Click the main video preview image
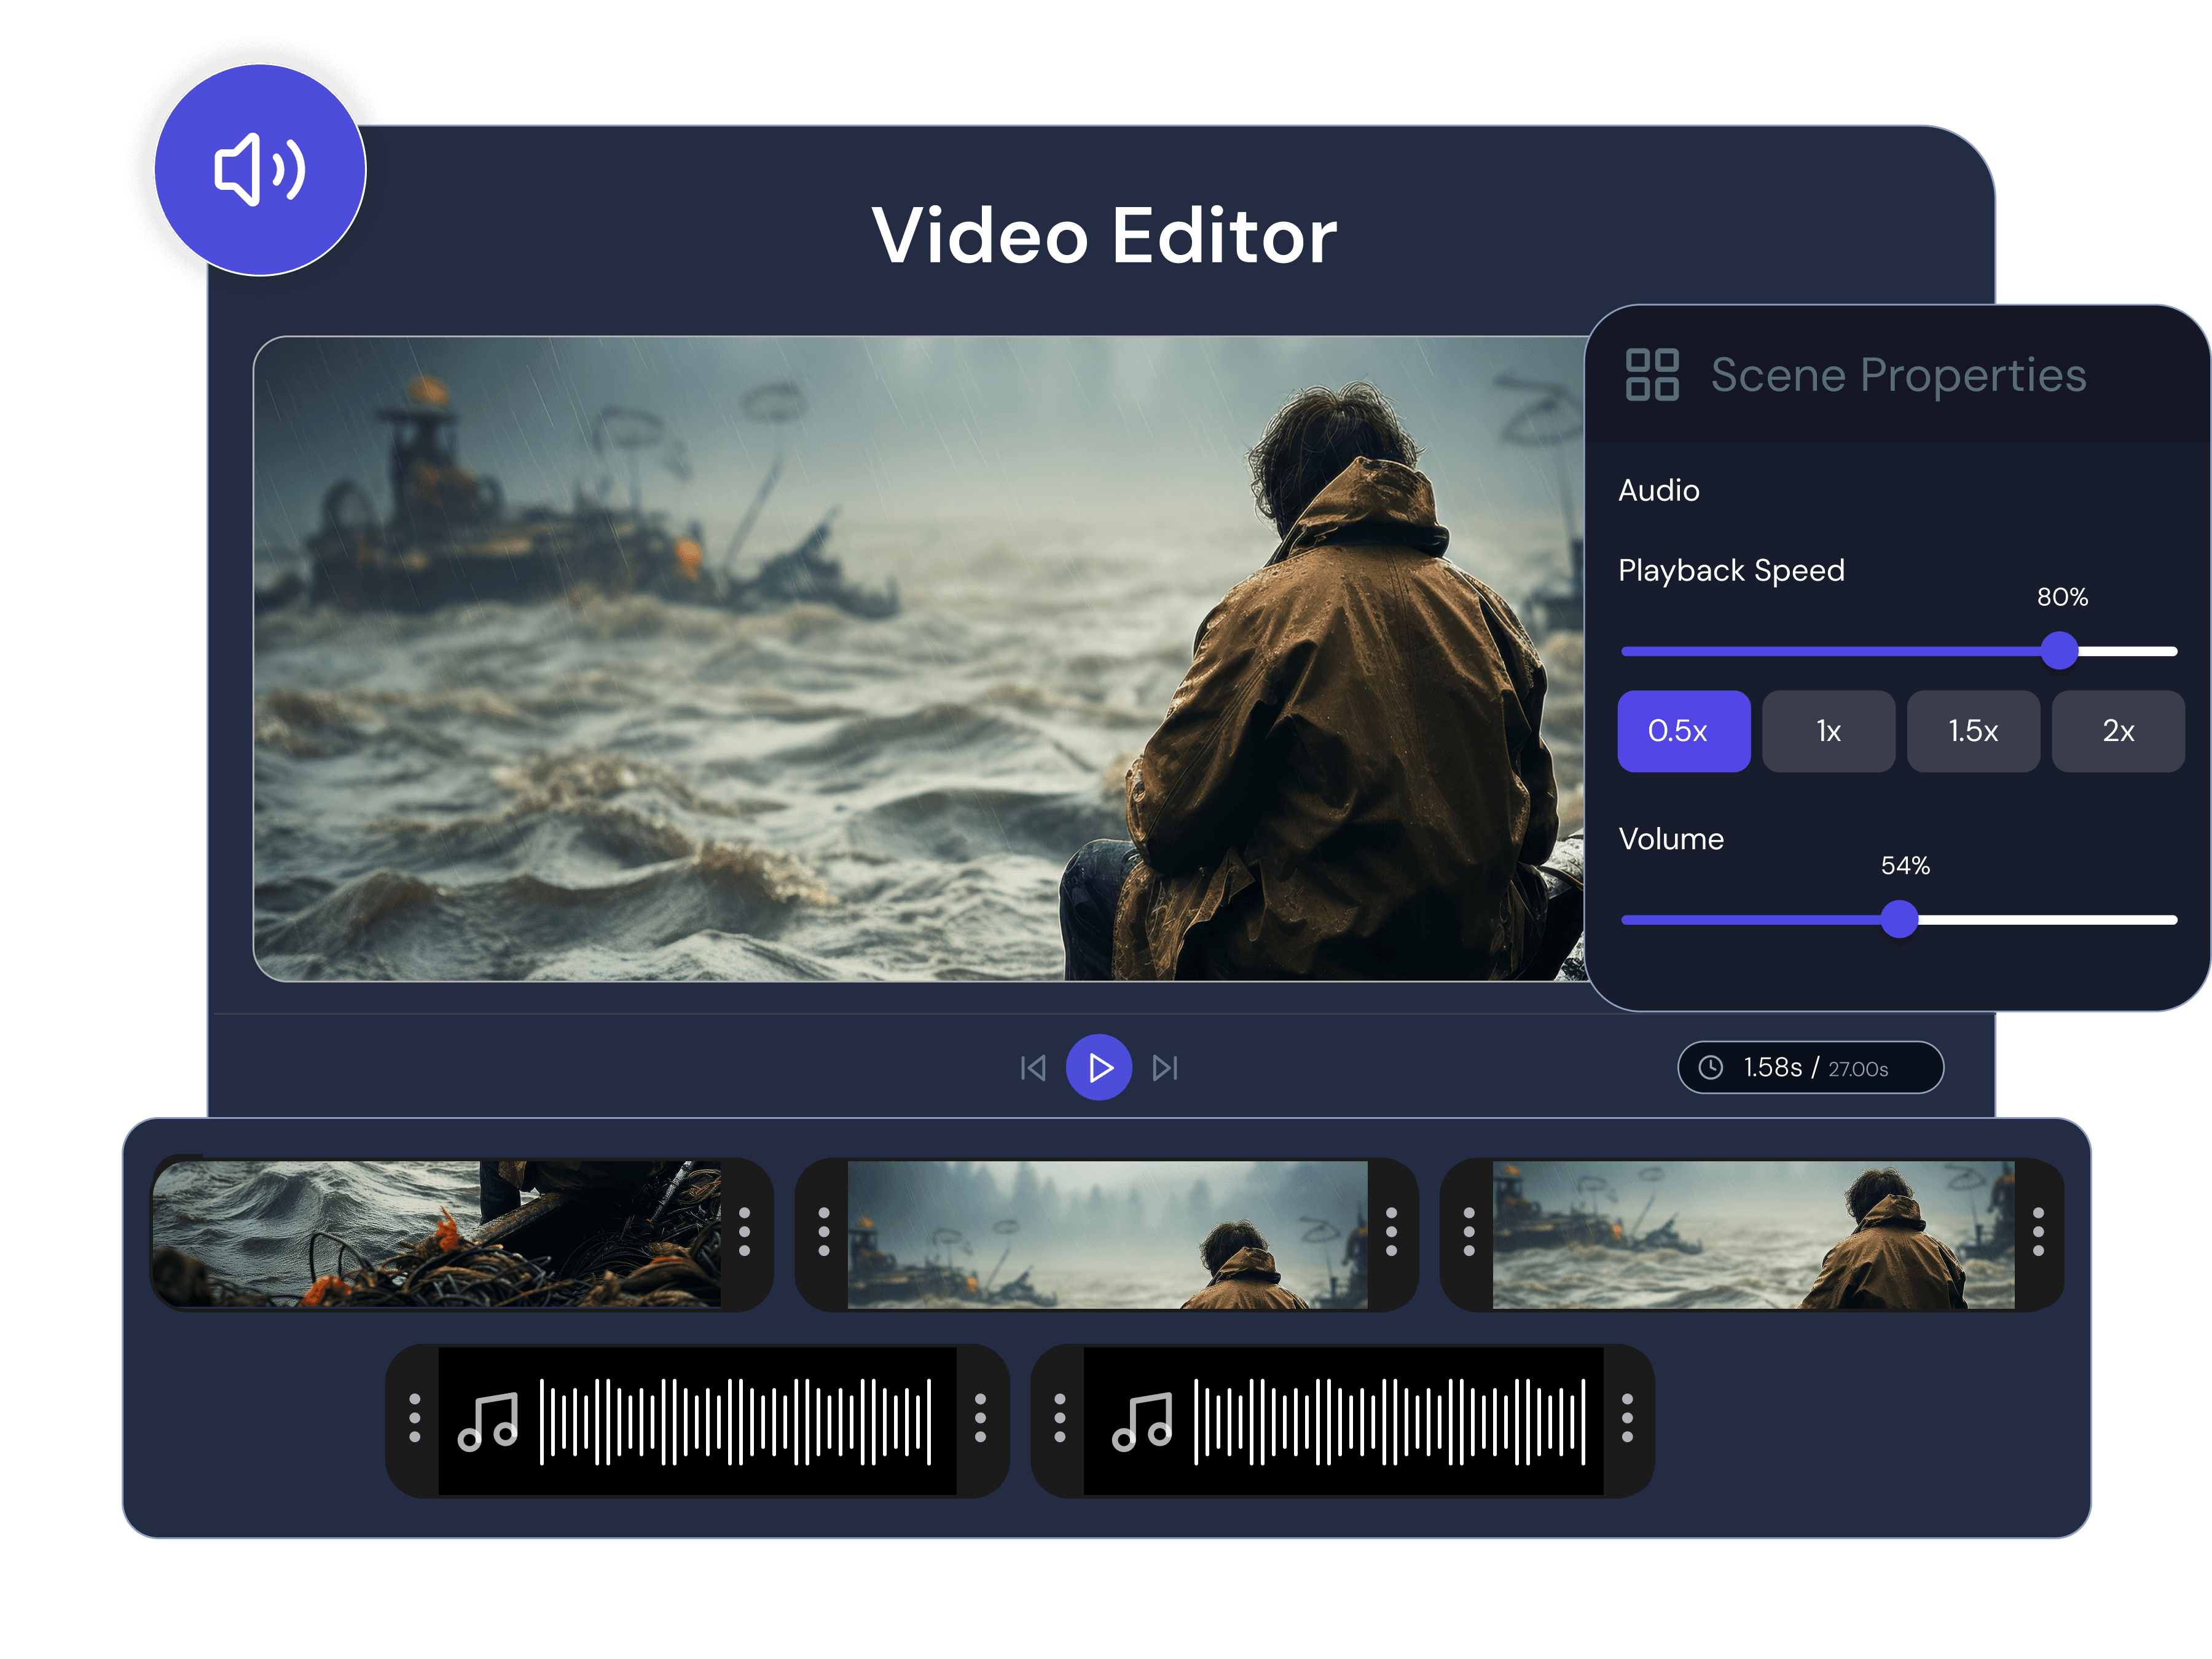The width and height of the screenshot is (2212, 1659). [x=920, y=659]
